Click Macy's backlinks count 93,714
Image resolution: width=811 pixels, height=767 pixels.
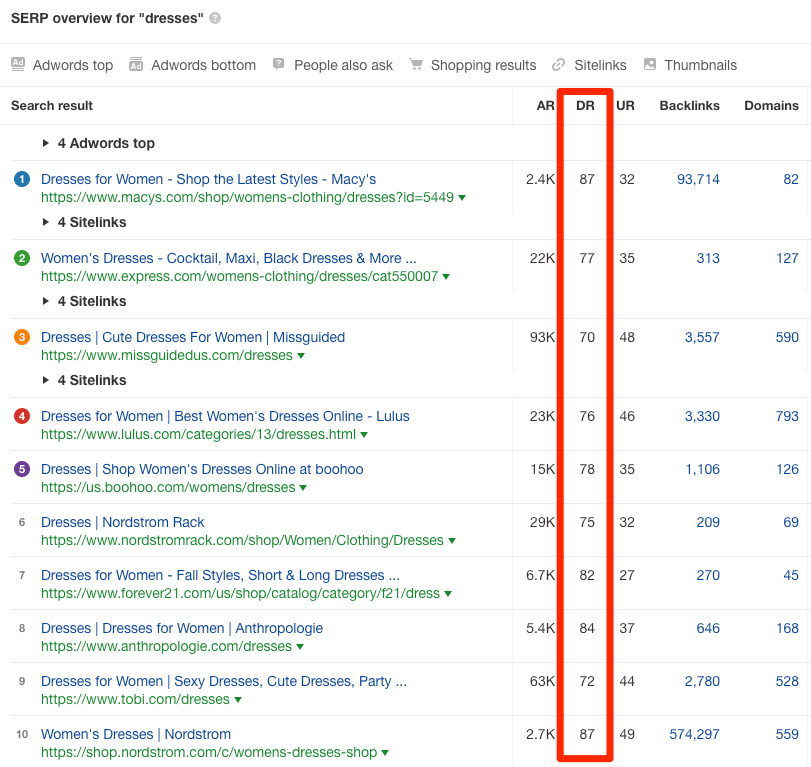point(698,179)
